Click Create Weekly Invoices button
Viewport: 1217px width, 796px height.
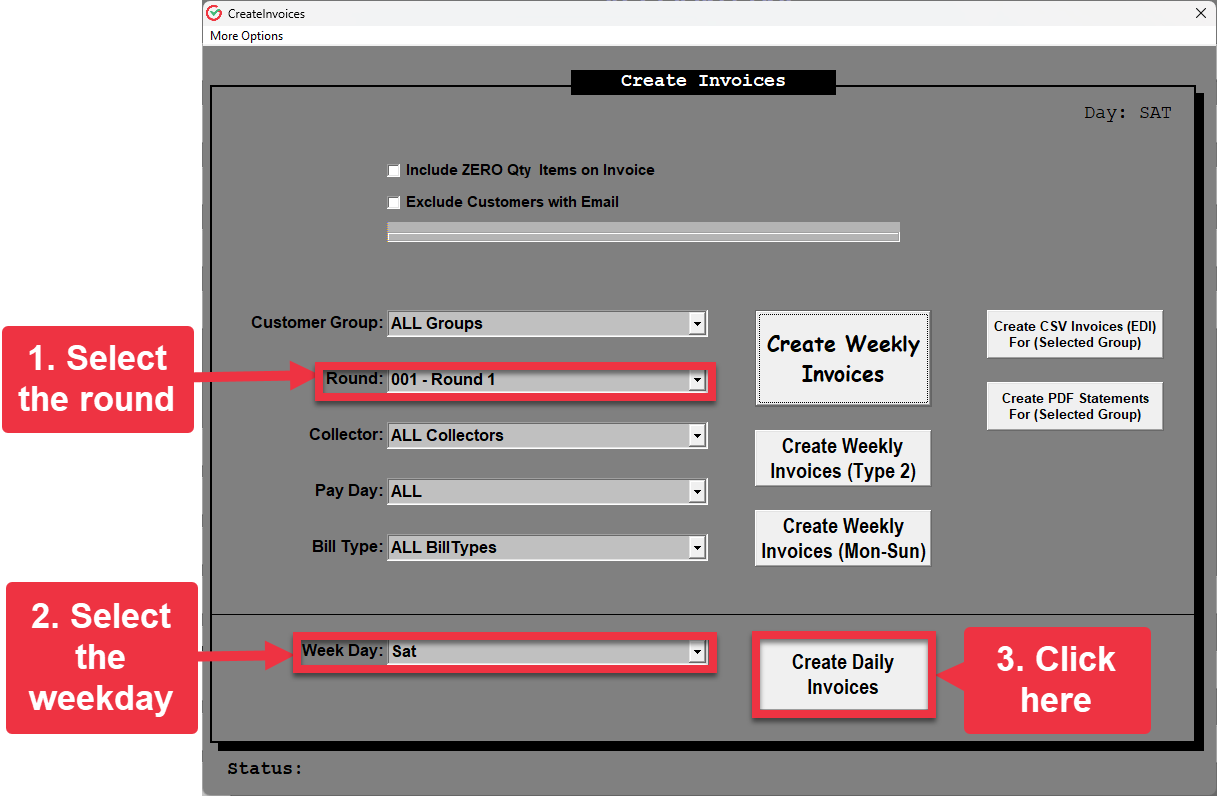click(x=843, y=358)
